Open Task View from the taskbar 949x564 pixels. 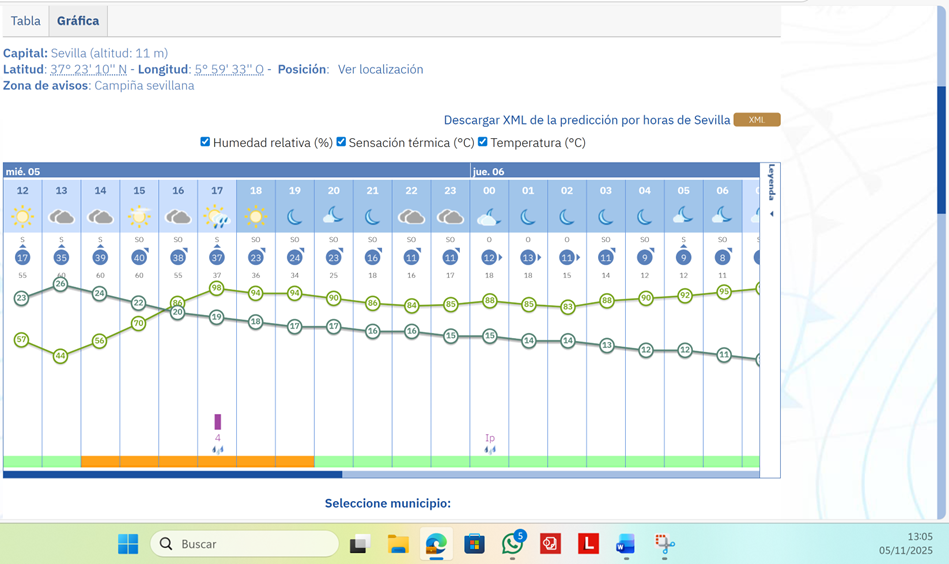[x=360, y=543]
